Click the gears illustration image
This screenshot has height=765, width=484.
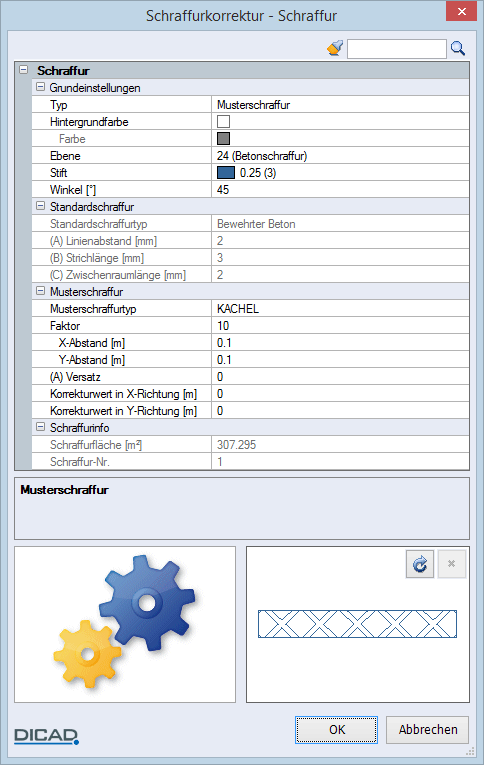pos(125,621)
